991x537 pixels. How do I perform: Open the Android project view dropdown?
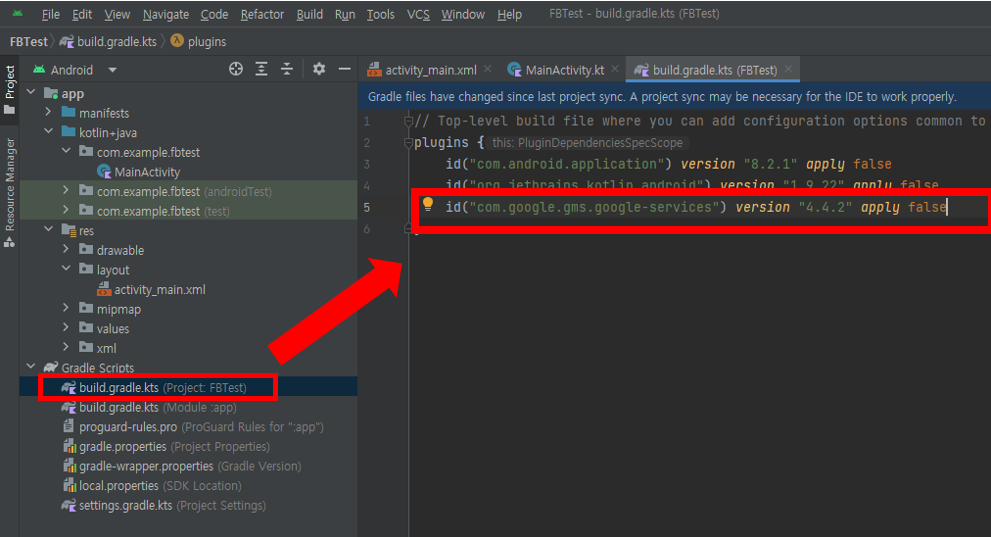coord(75,69)
